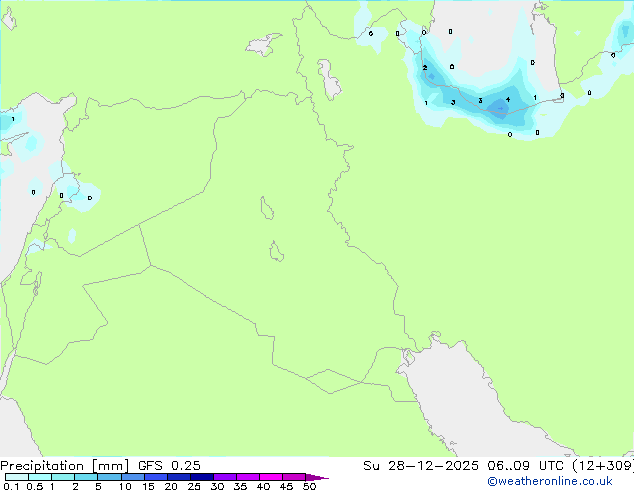Click the 0.1–0.5 mm palest legend swatch
The image size is (634, 490).
17,477
